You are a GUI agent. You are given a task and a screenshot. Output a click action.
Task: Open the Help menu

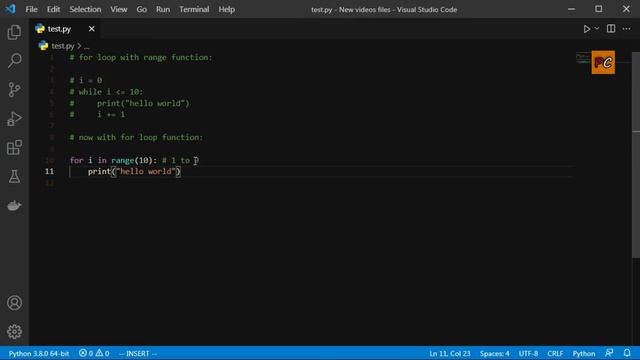coord(227,9)
